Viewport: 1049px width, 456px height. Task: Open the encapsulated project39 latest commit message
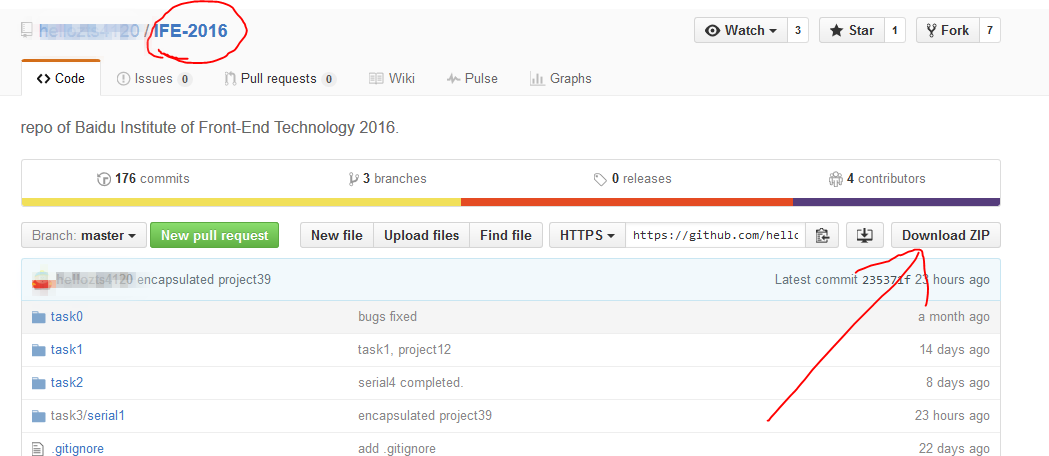tap(203, 279)
